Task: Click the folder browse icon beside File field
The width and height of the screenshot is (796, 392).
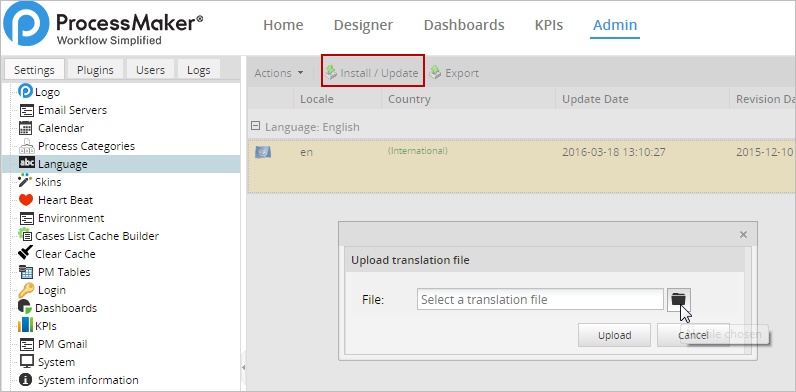Action: coord(678,299)
